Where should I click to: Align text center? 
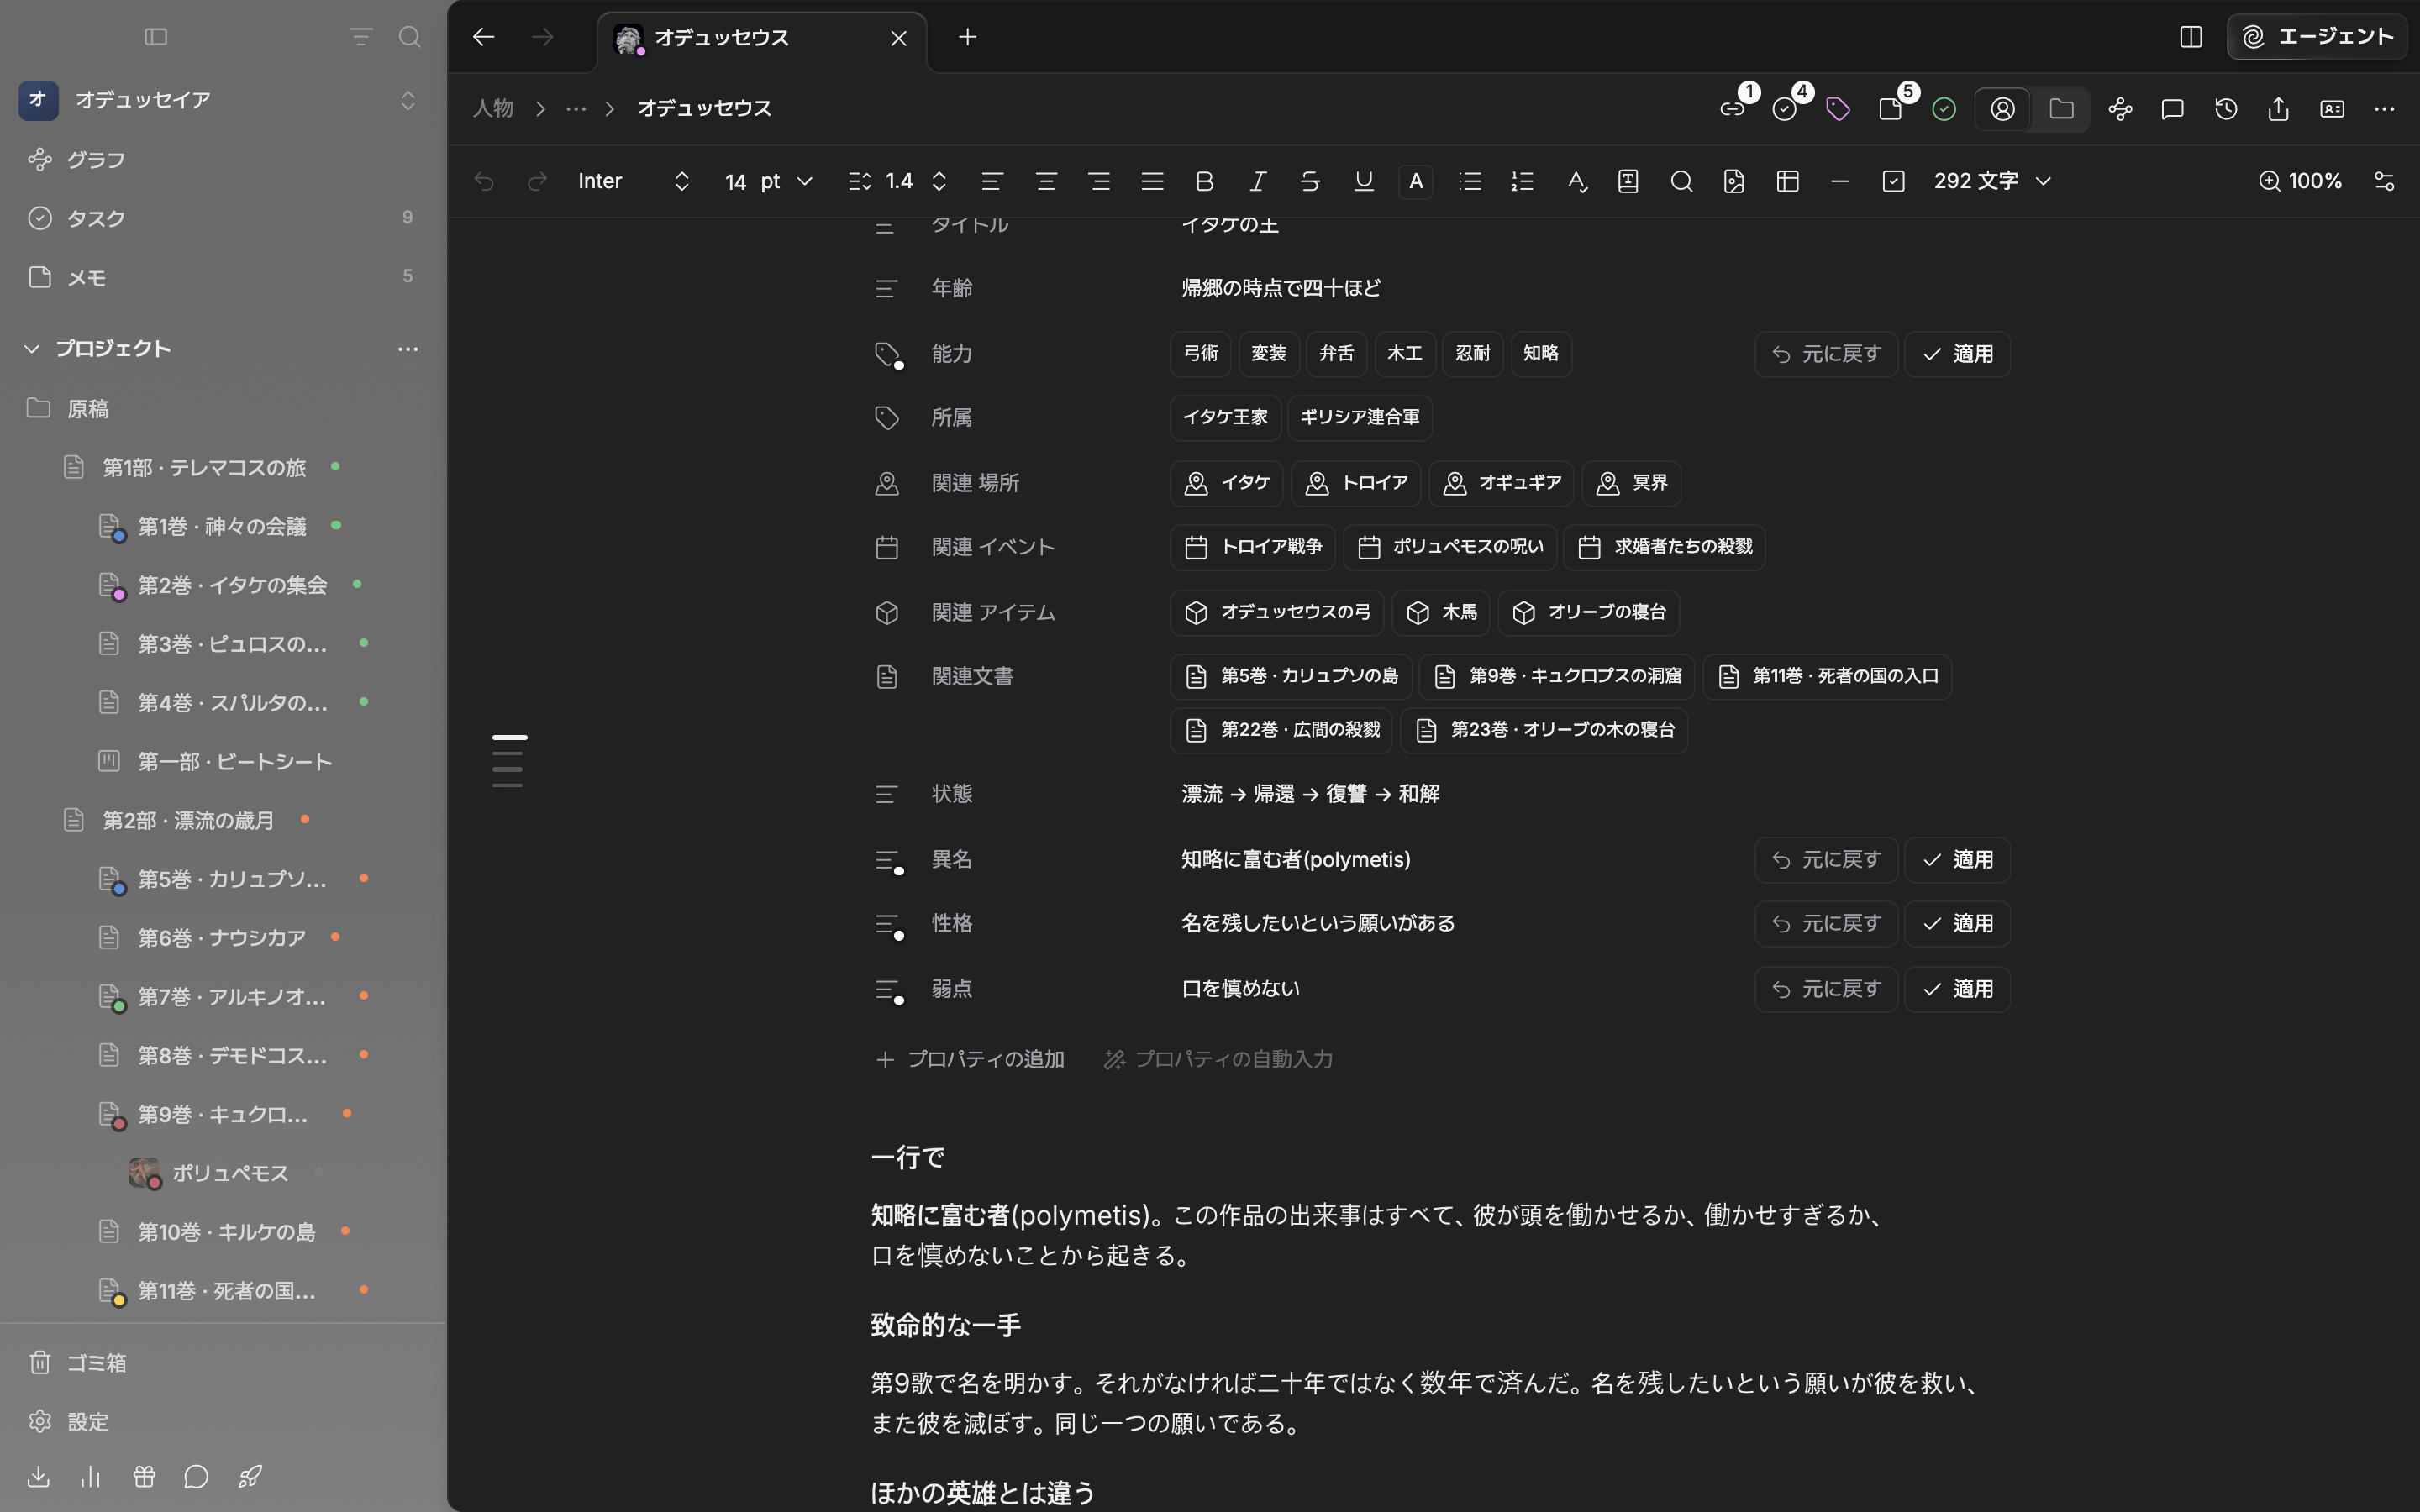click(1046, 181)
